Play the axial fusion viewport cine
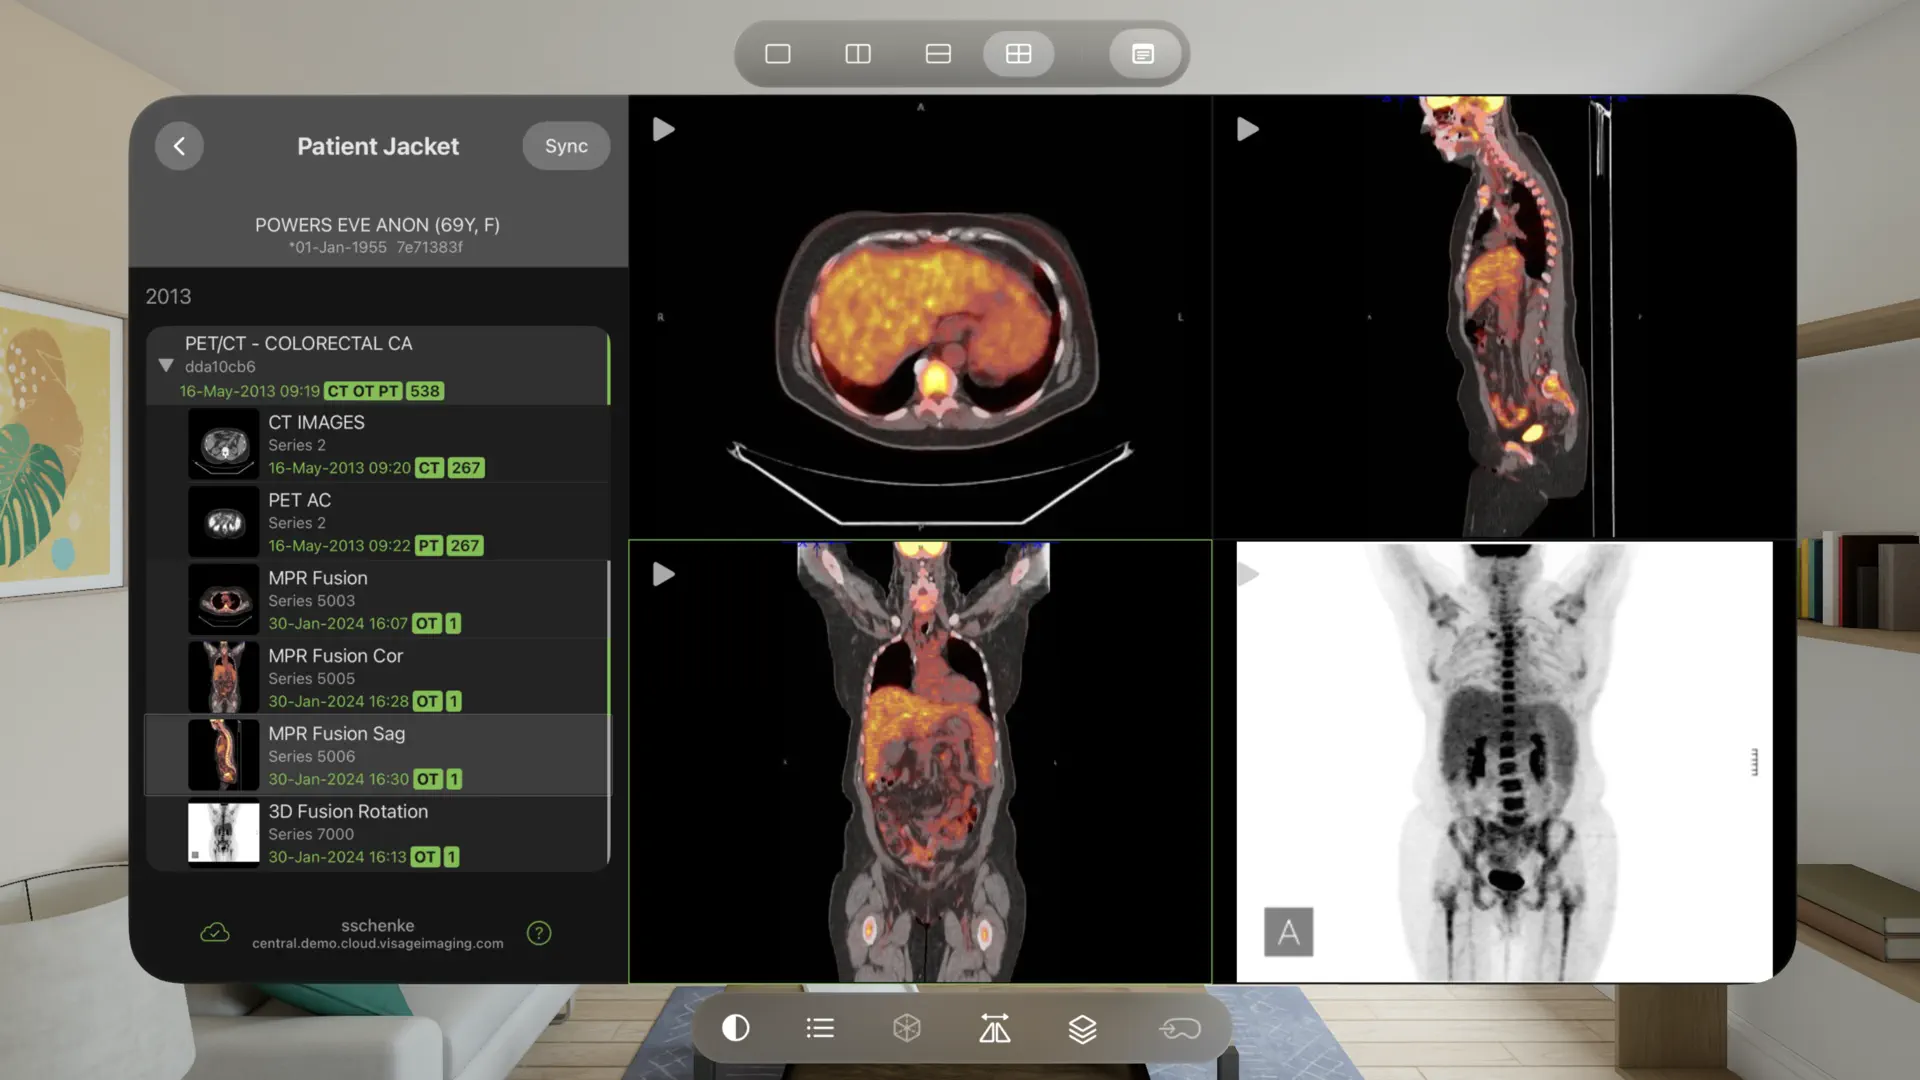Image resolution: width=1920 pixels, height=1080 pixels. (x=663, y=128)
